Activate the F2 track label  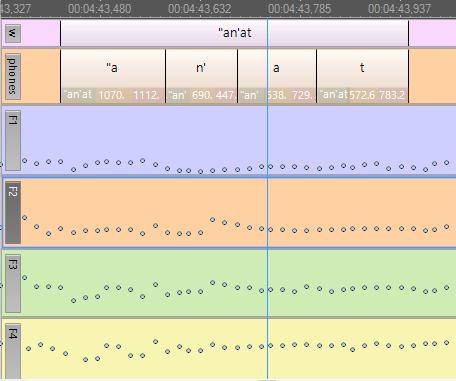coord(13,212)
